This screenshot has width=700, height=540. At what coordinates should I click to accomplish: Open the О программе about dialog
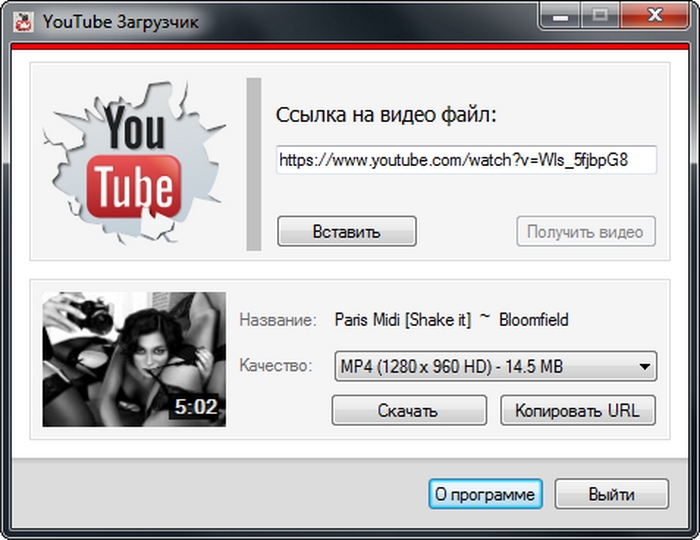pyautogui.click(x=486, y=494)
